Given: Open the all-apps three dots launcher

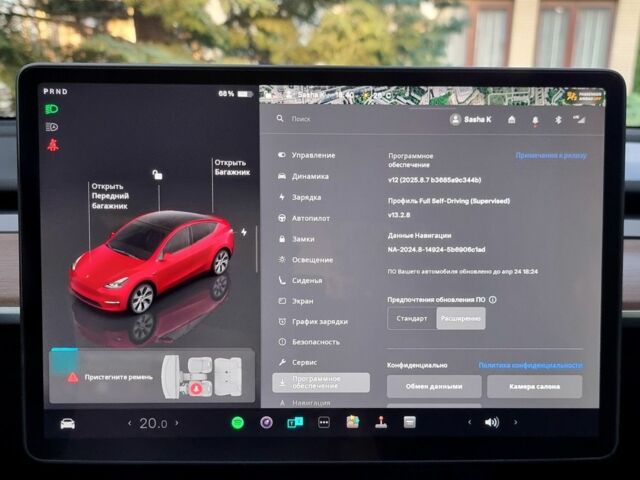Looking at the screenshot, I should tap(324, 422).
